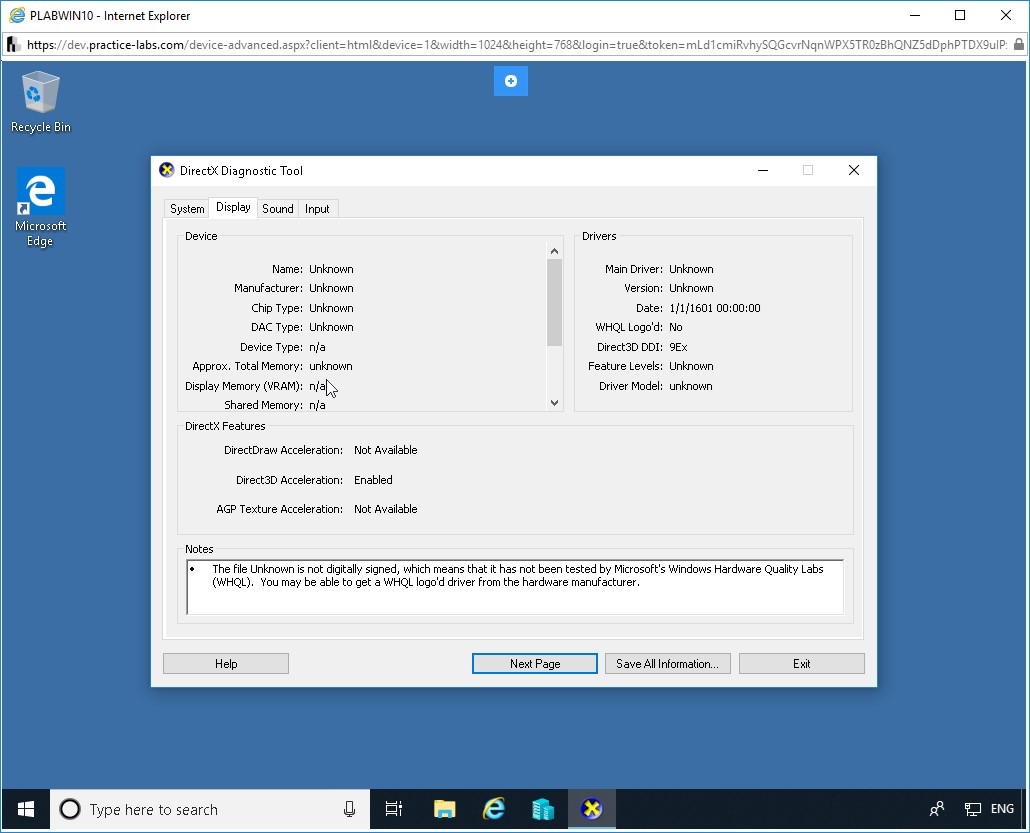Screen dimensions: 1030x833
Task: Click the driver Date value 1/1/1601
Action: coord(715,308)
